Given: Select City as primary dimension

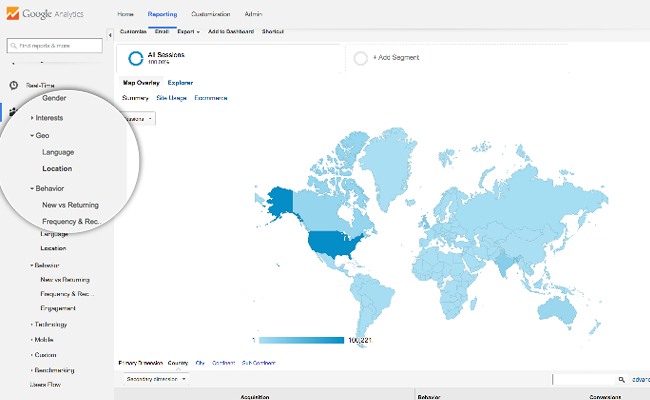Looking at the screenshot, I should coord(200,362).
